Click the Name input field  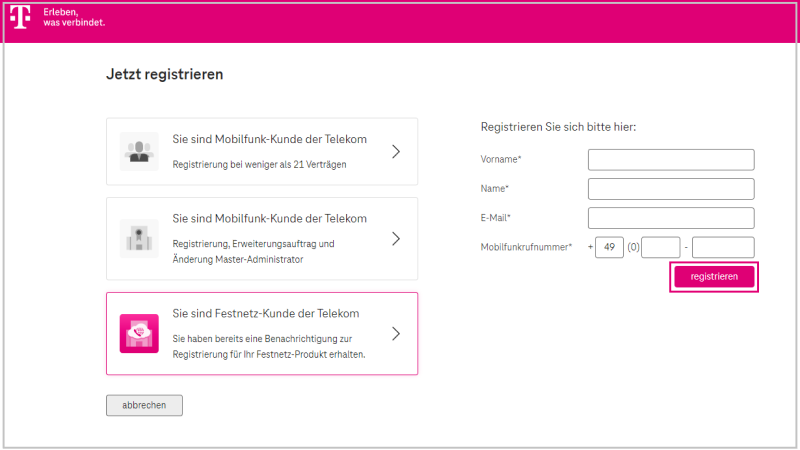(671, 189)
